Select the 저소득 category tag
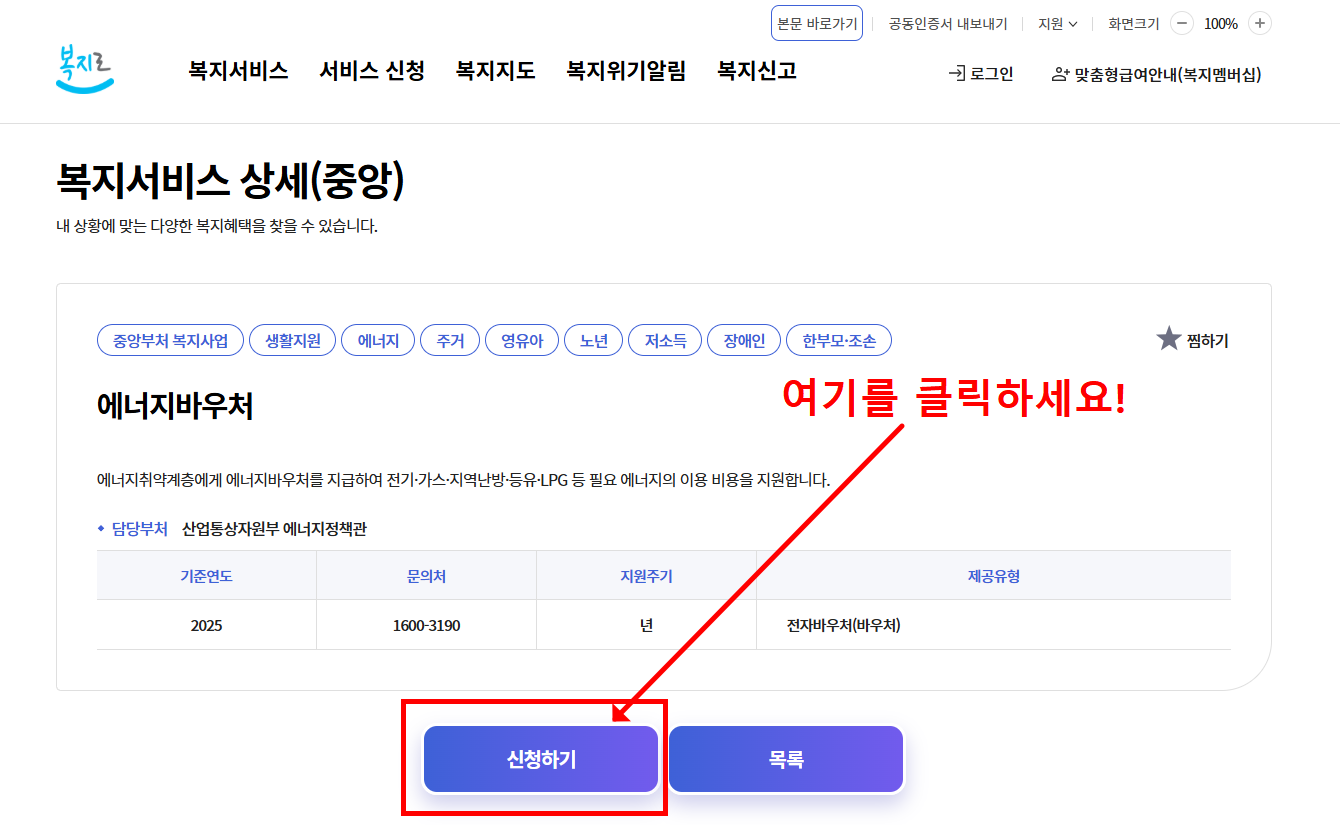Viewport: 1340px width, 825px height. [x=664, y=339]
